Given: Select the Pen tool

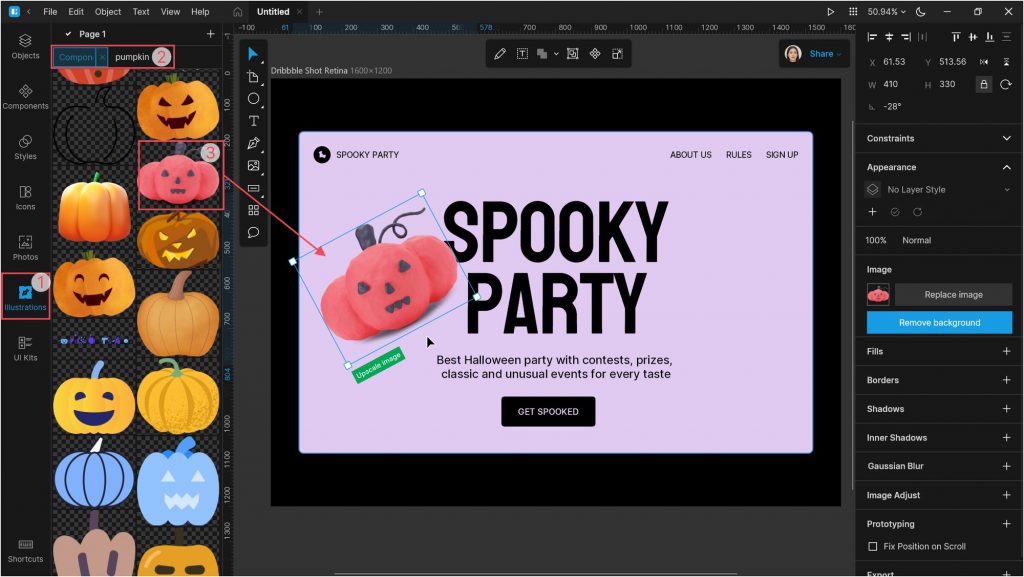Looking at the screenshot, I should [253, 143].
